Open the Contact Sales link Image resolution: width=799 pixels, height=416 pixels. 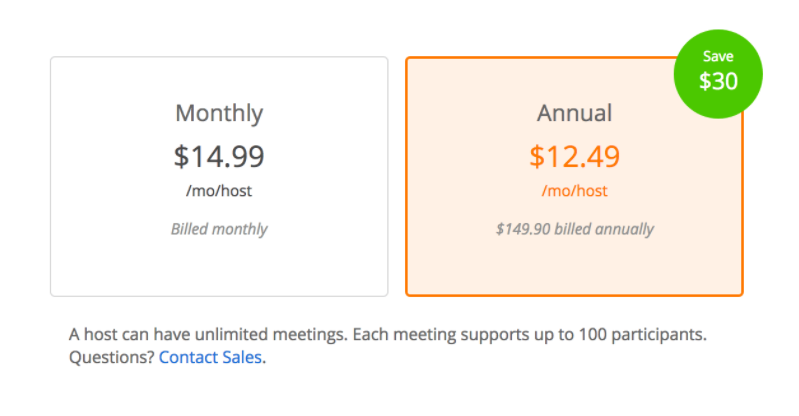point(211,357)
